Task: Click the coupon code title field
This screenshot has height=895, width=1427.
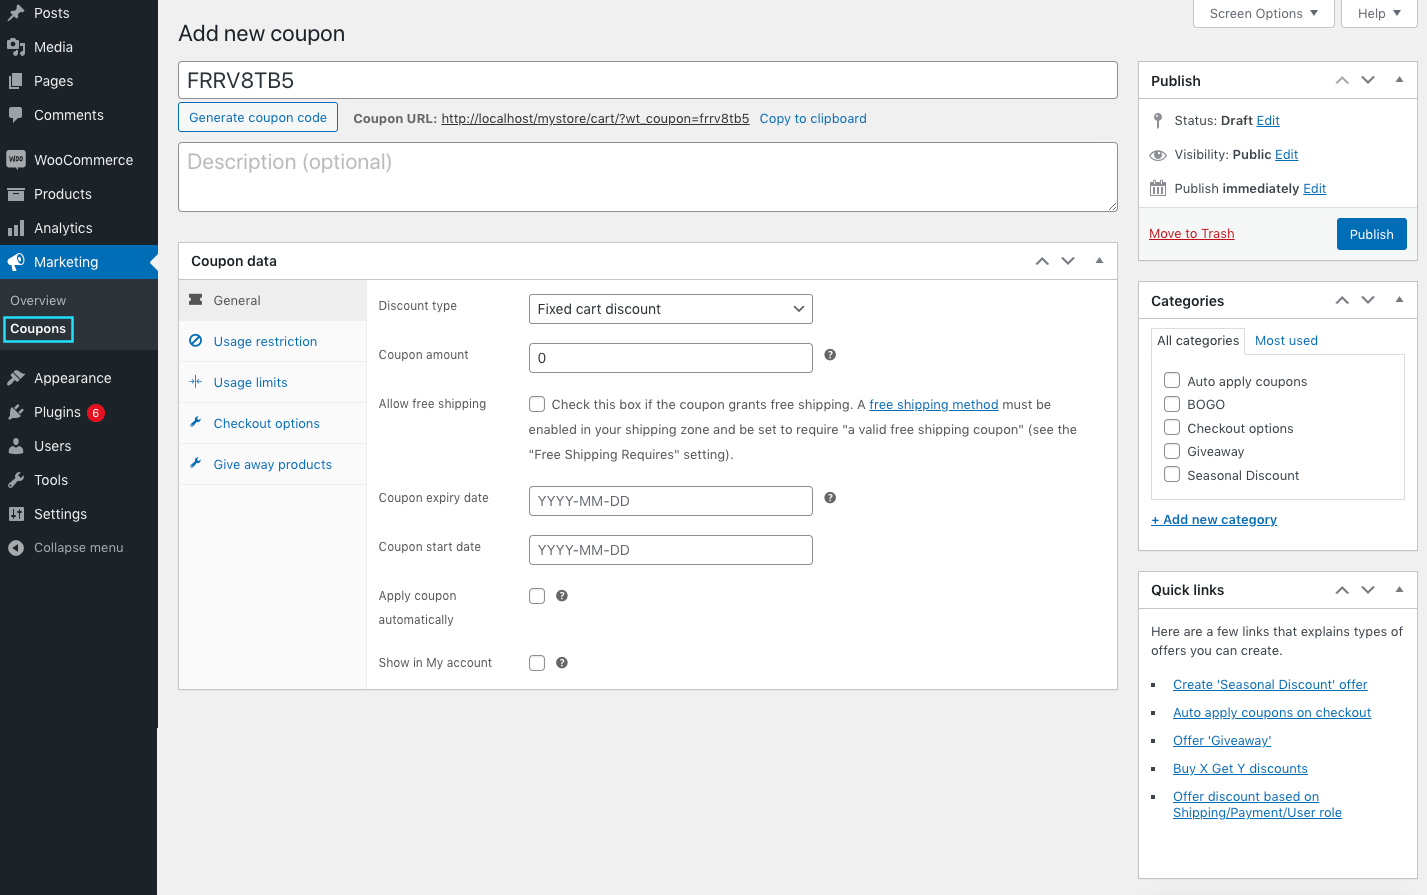Action: point(648,80)
